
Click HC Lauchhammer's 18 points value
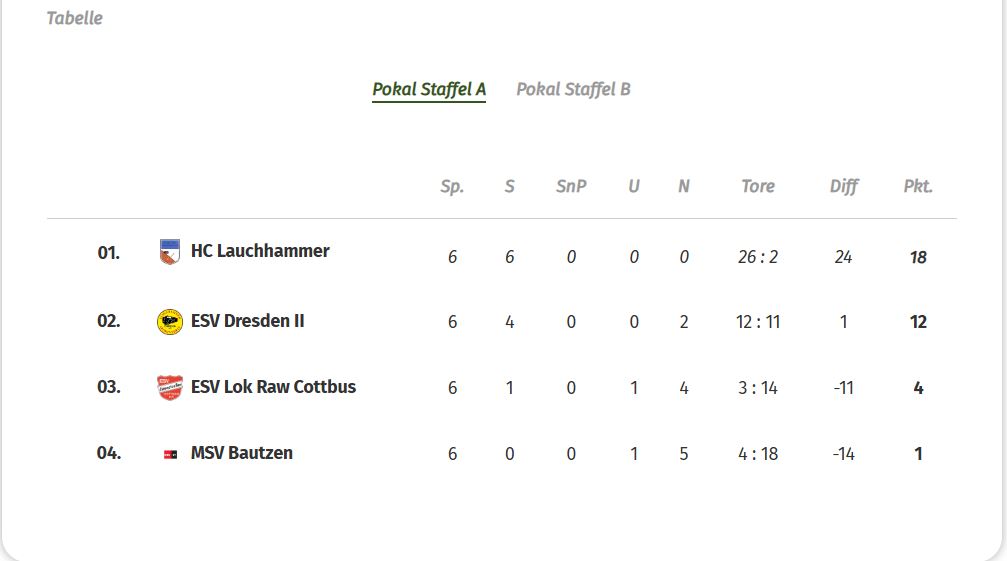pos(918,257)
